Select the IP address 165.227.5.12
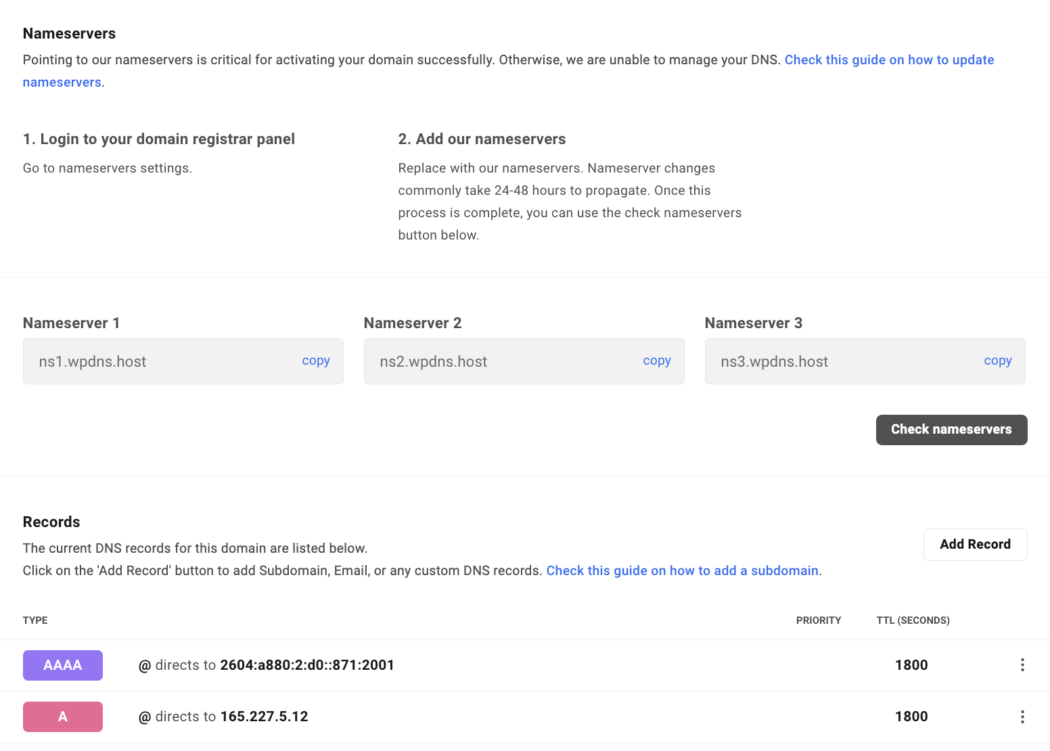 [264, 716]
